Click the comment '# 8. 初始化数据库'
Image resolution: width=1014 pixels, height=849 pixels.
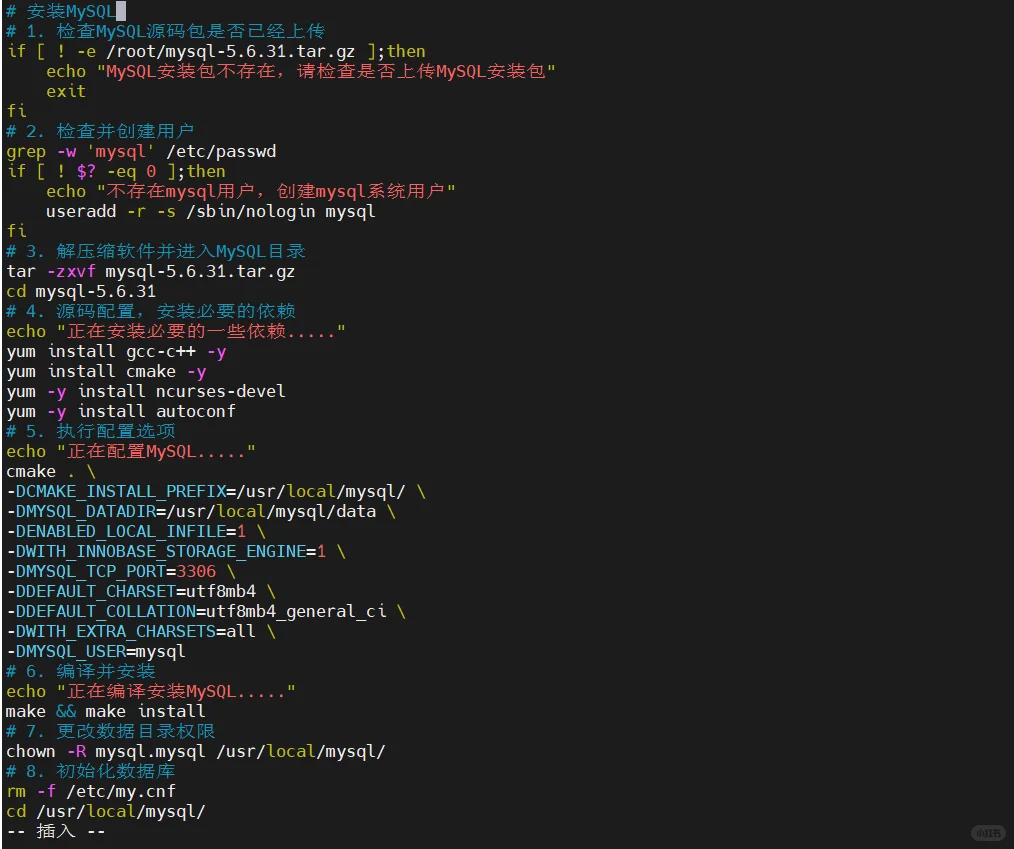coord(91,772)
